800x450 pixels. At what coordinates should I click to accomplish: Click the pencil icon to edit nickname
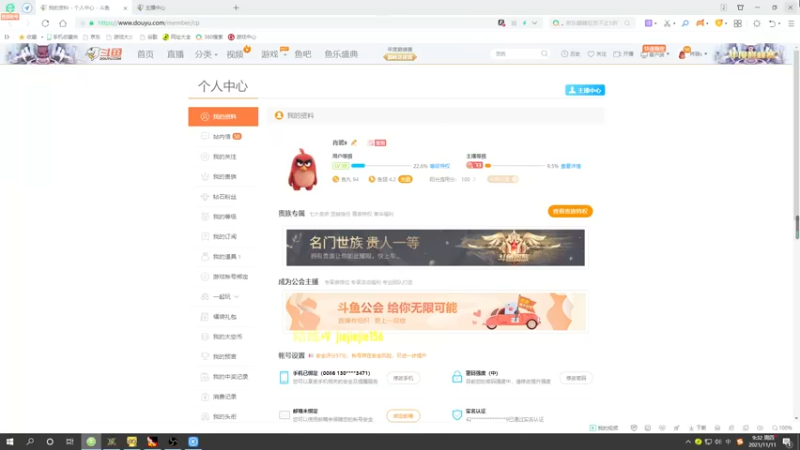click(x=354, y=143)
